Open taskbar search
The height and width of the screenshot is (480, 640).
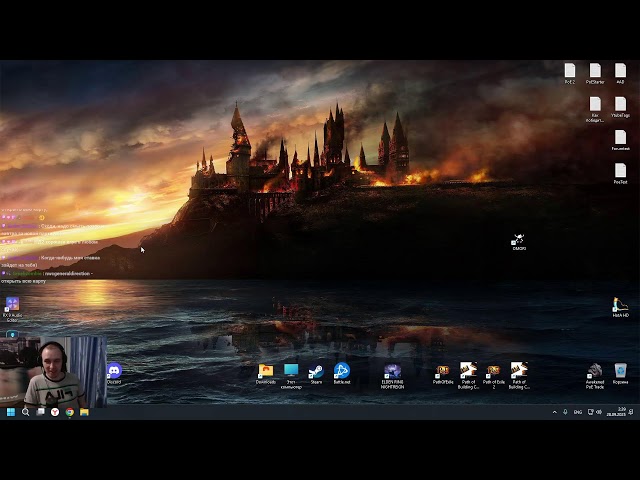click(25, 412)
